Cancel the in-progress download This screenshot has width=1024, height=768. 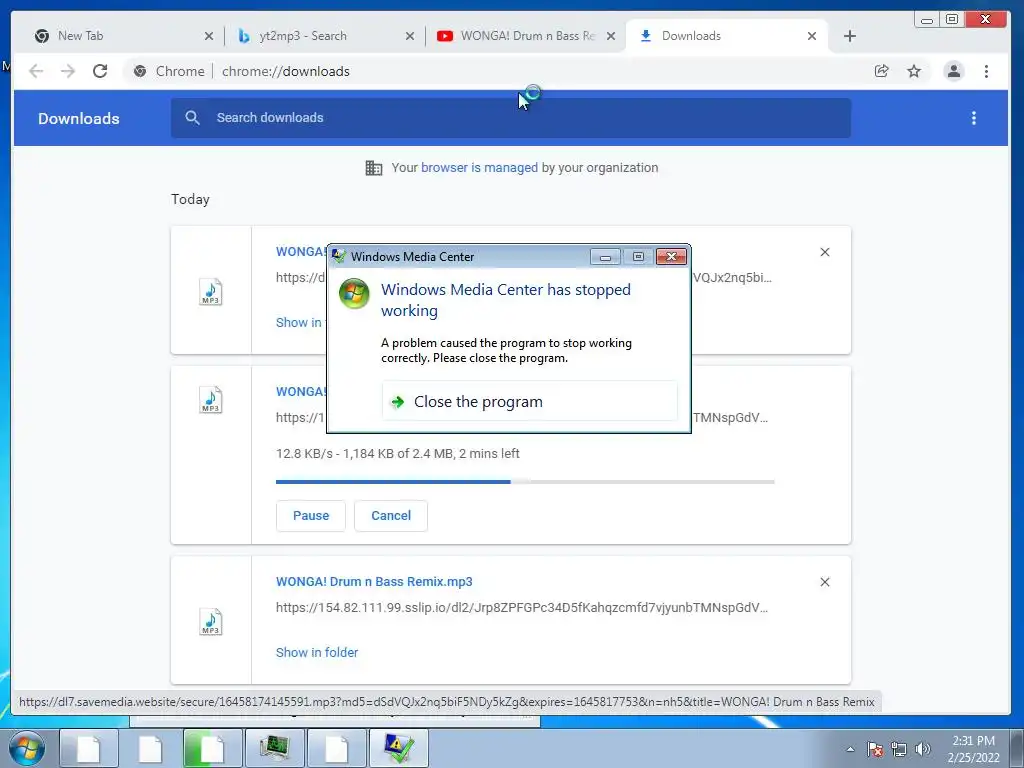pyautogui.click(x=391, y=516)
